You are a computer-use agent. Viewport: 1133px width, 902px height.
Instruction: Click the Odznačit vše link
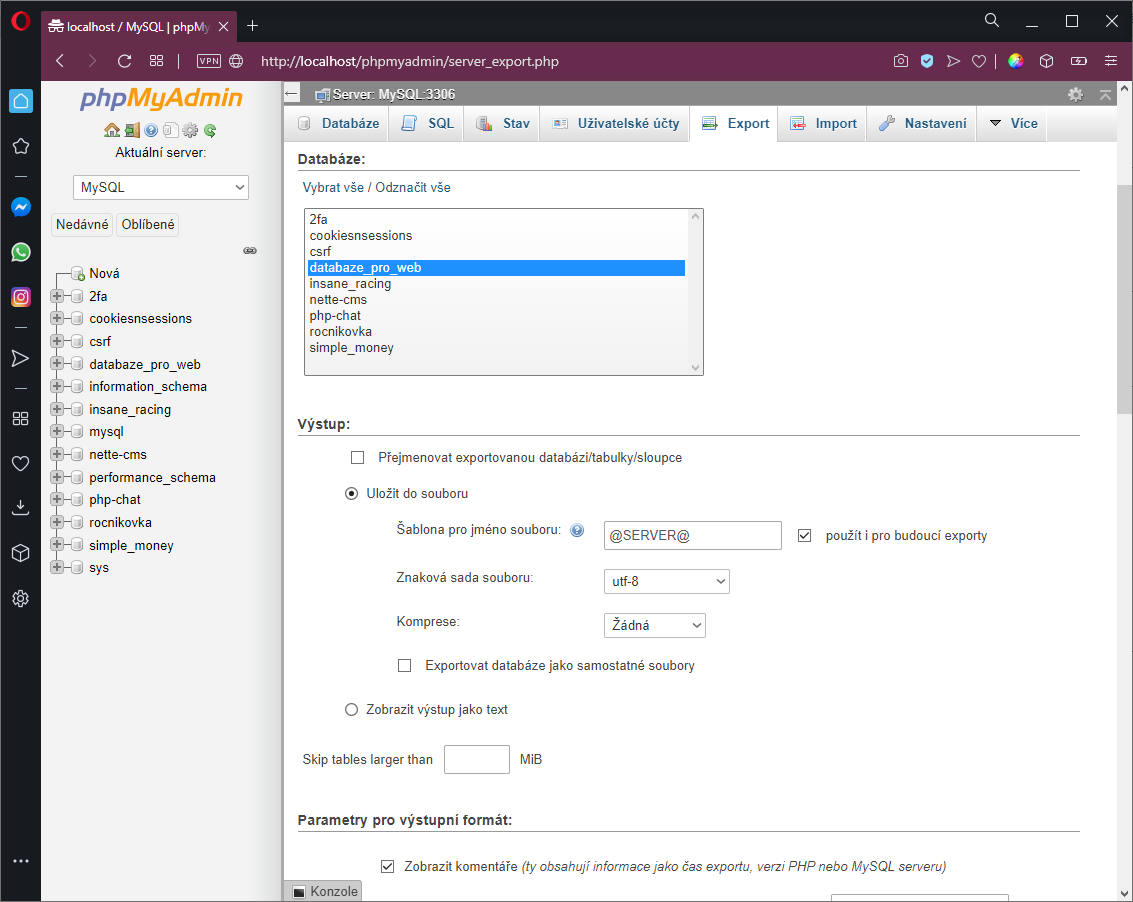point(413,187)
